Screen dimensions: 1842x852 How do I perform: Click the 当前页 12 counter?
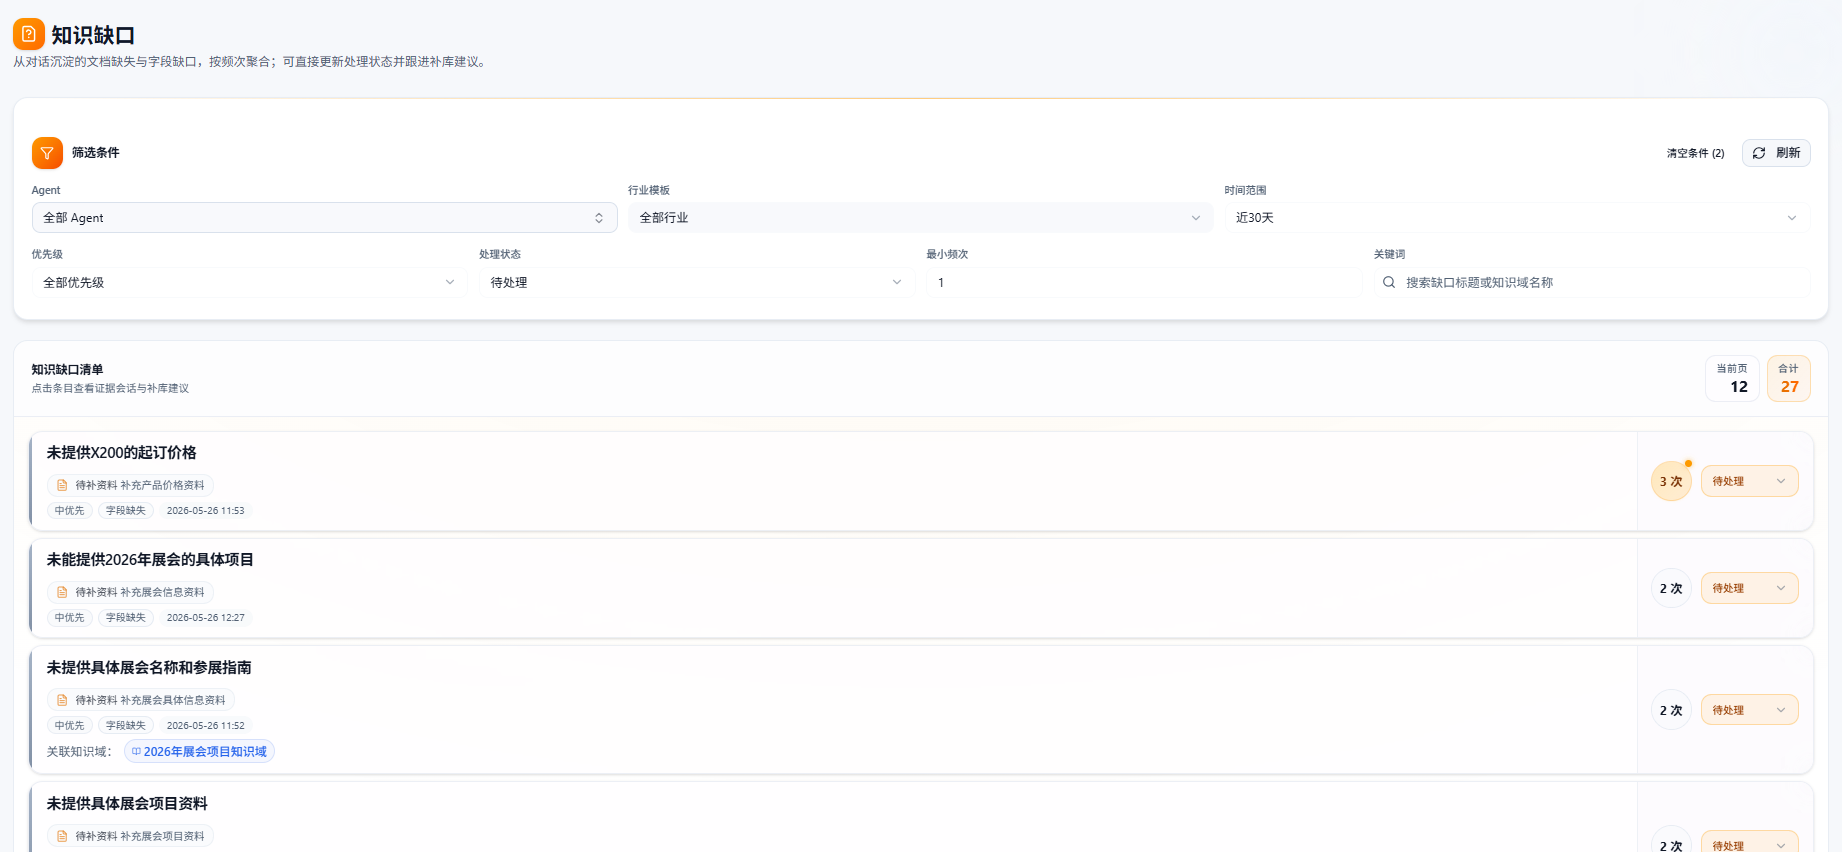(x=1732, y=379)
